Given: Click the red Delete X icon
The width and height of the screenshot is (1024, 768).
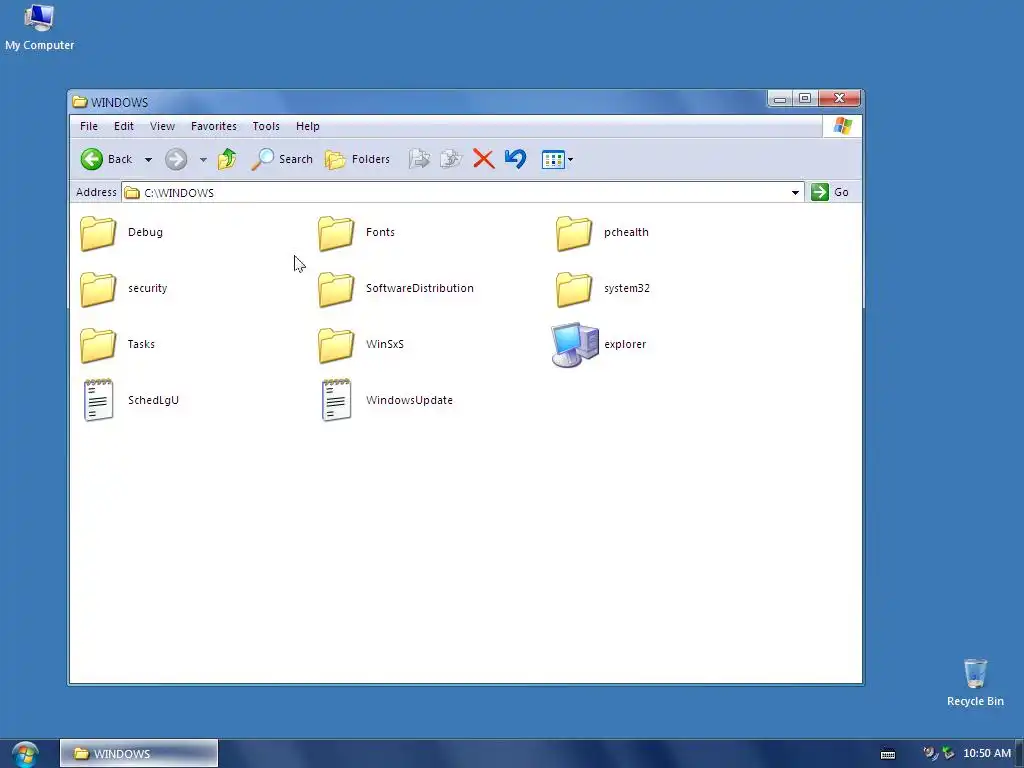Looking at the screenshot, I should (x=483, y=159).
